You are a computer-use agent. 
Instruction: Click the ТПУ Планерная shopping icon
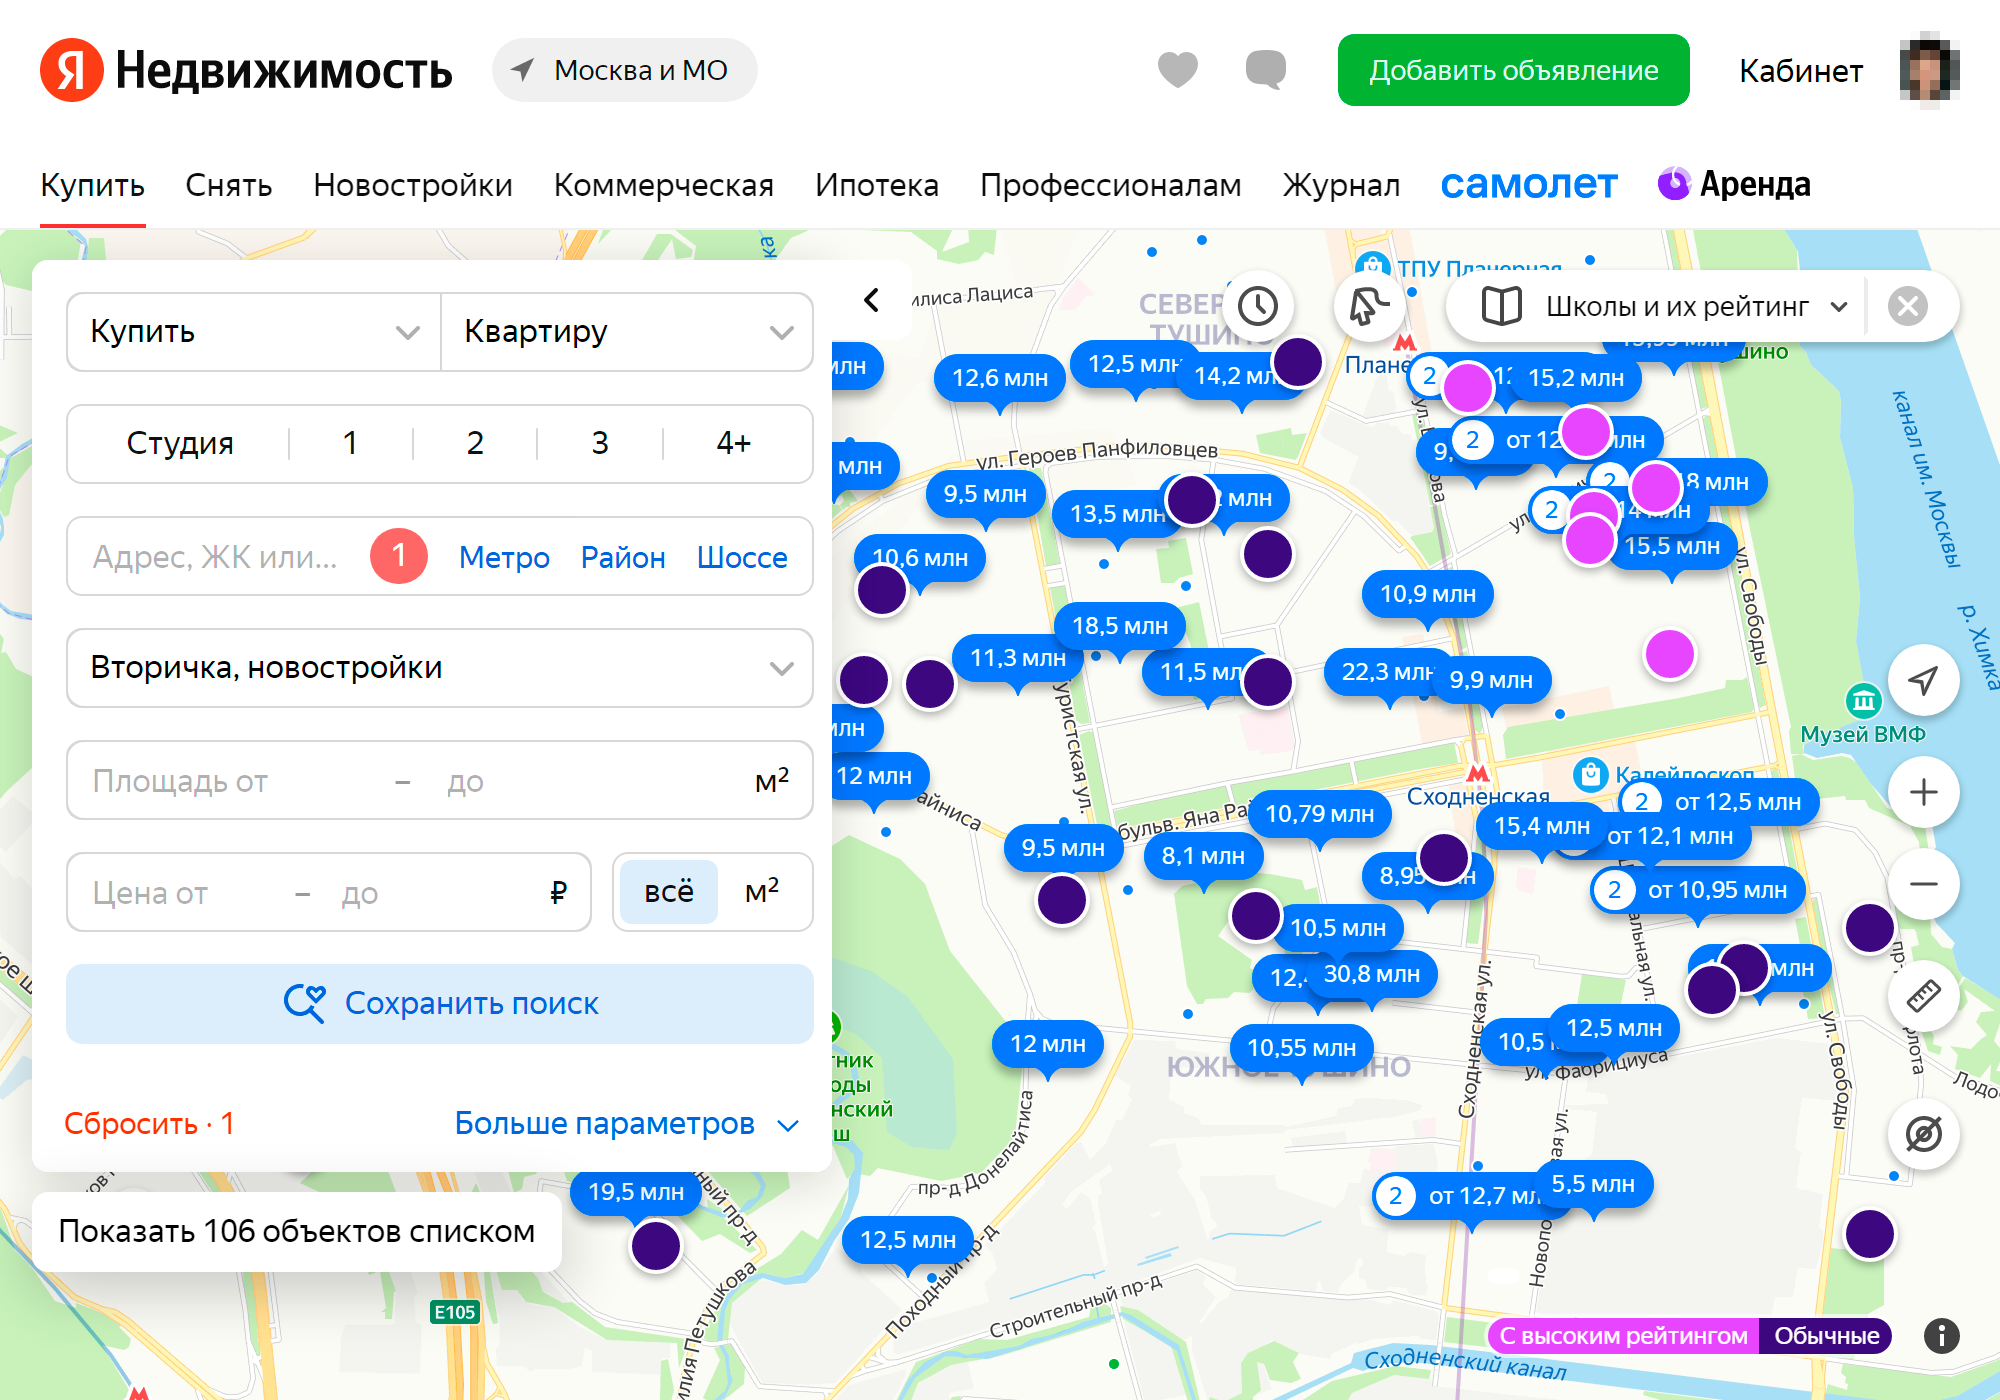click(1373, 267)
